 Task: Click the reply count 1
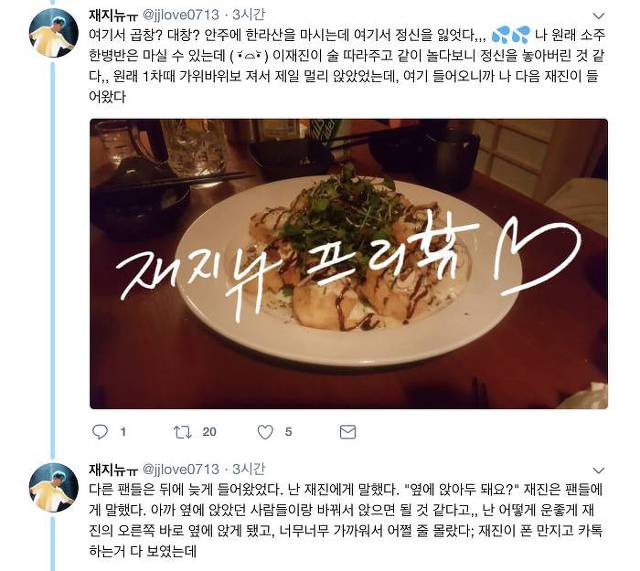[x=123, y=432]
